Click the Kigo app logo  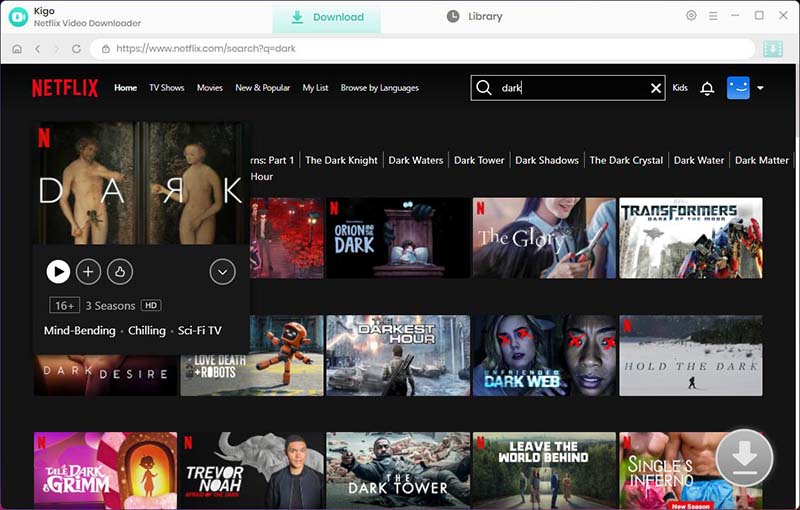[x=18, y=17]
